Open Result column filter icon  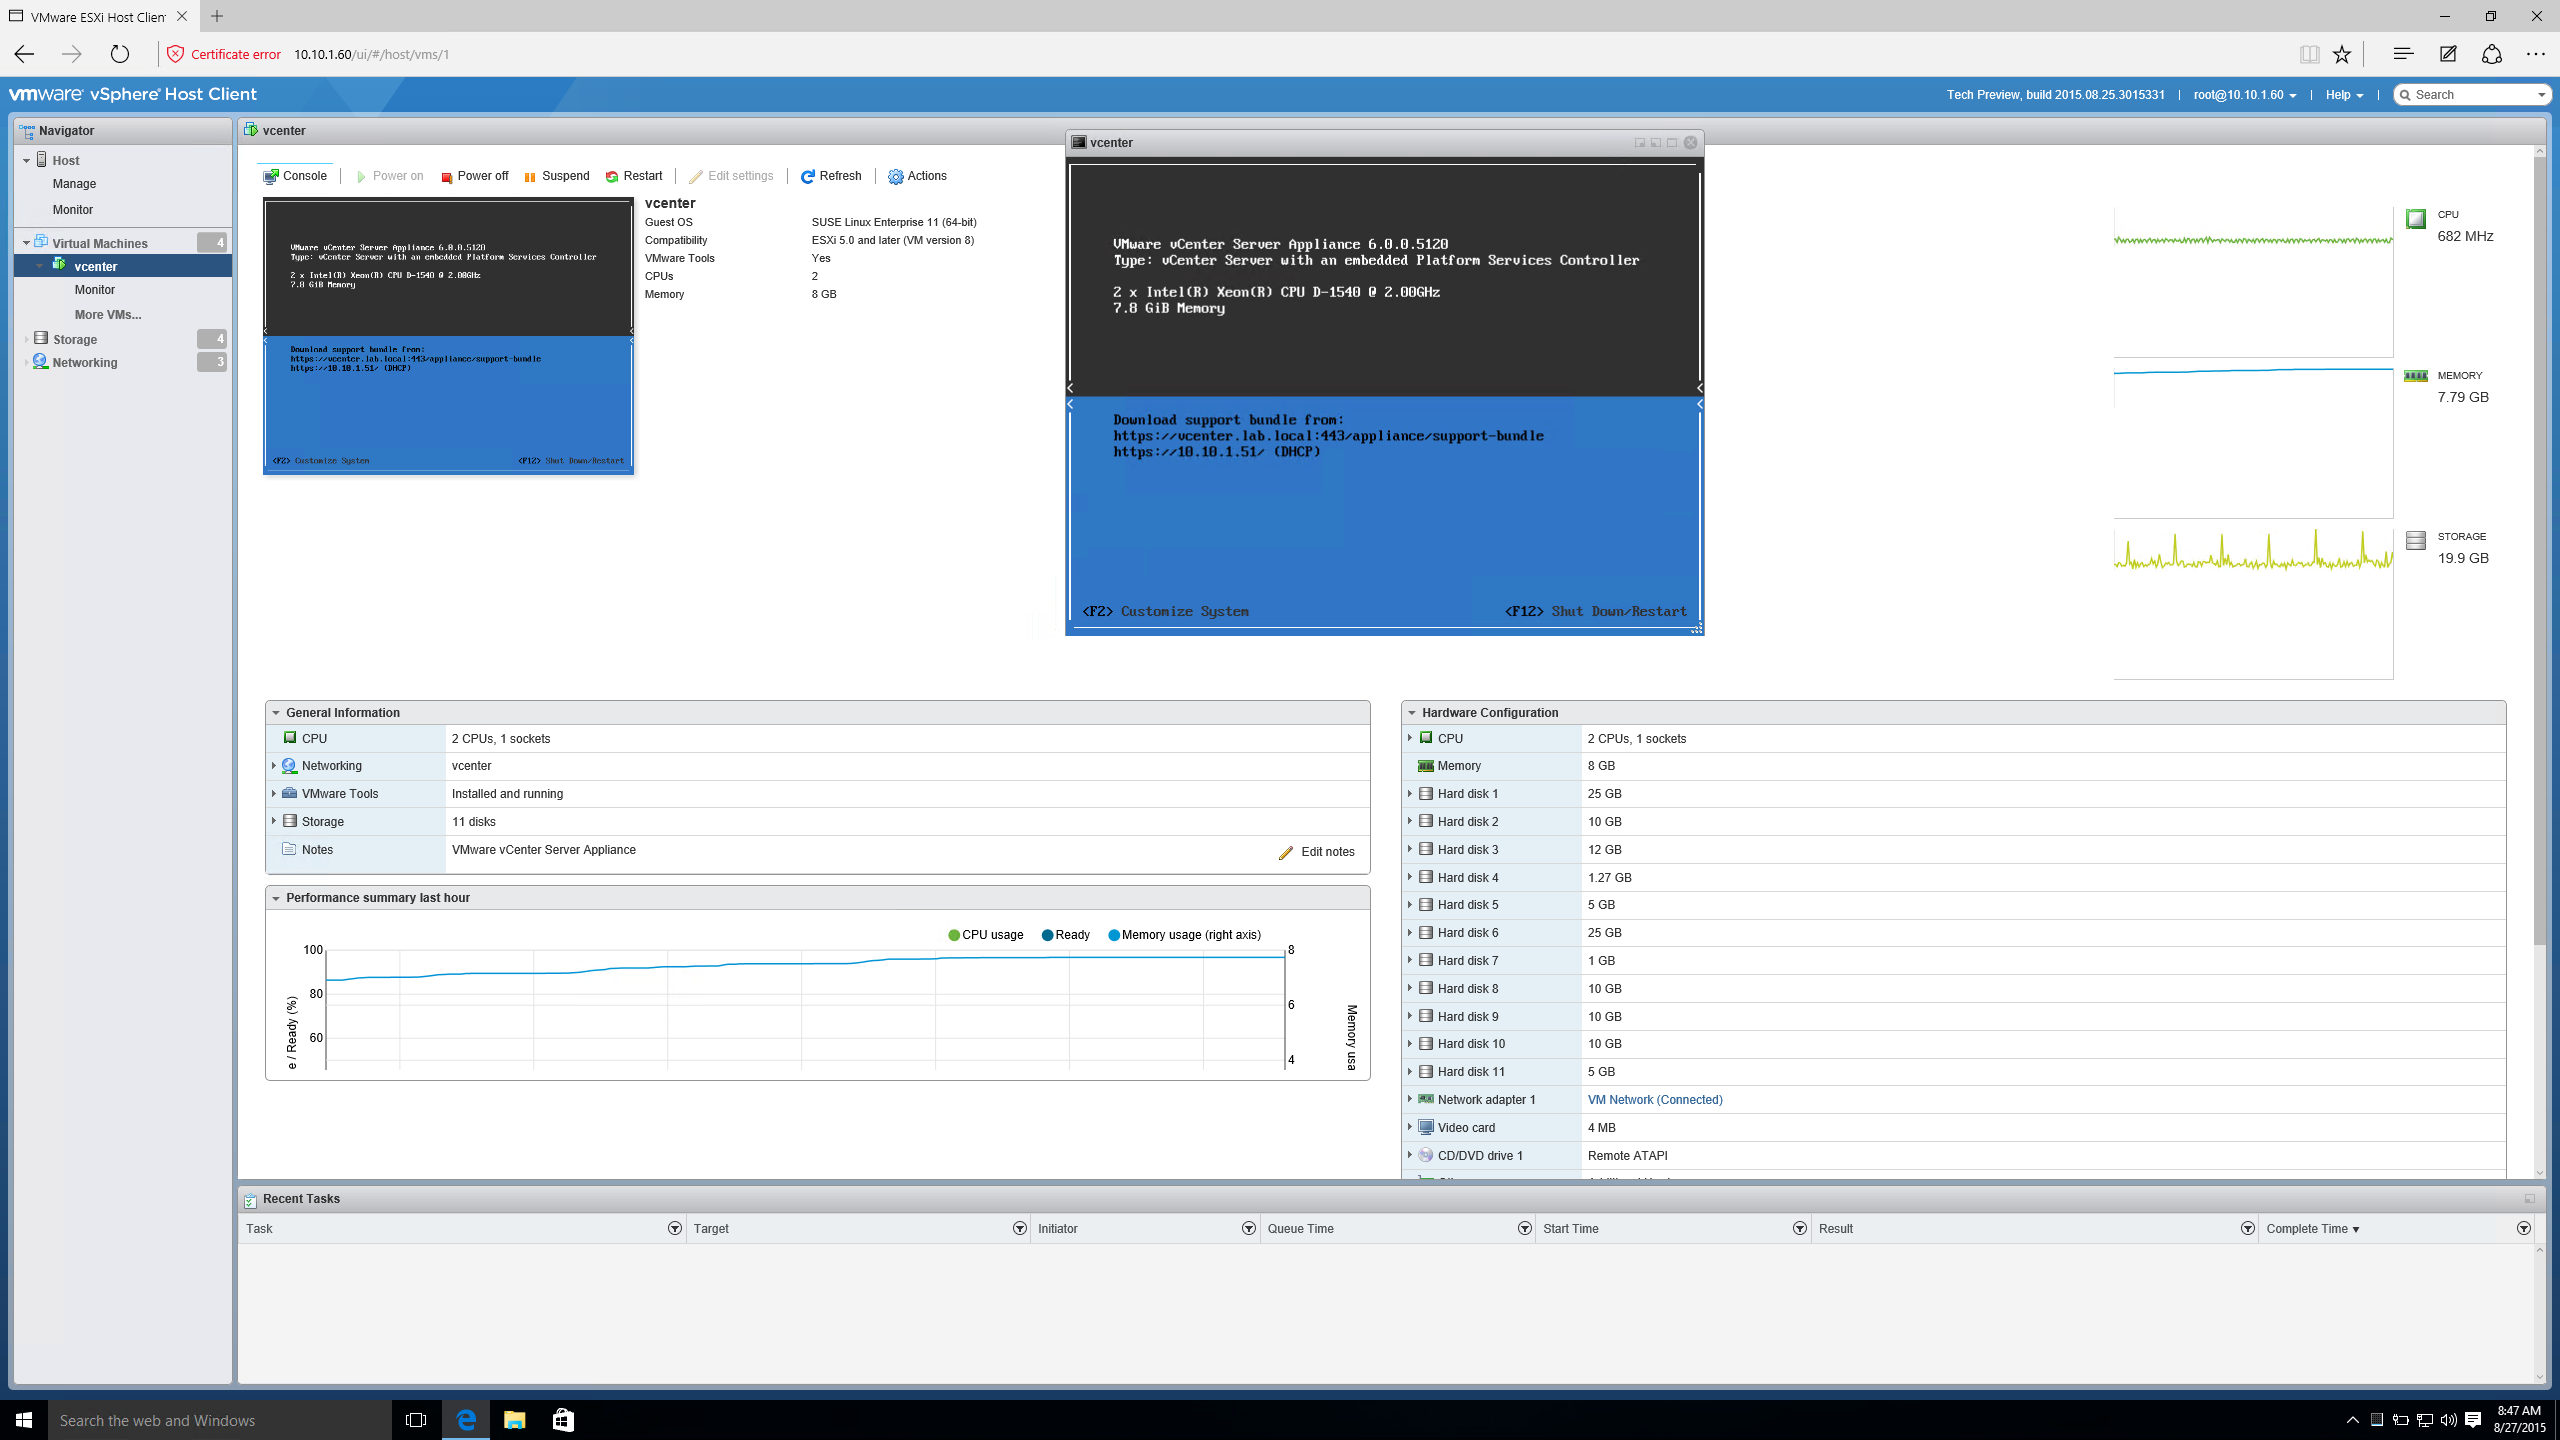point(2248,1228)
